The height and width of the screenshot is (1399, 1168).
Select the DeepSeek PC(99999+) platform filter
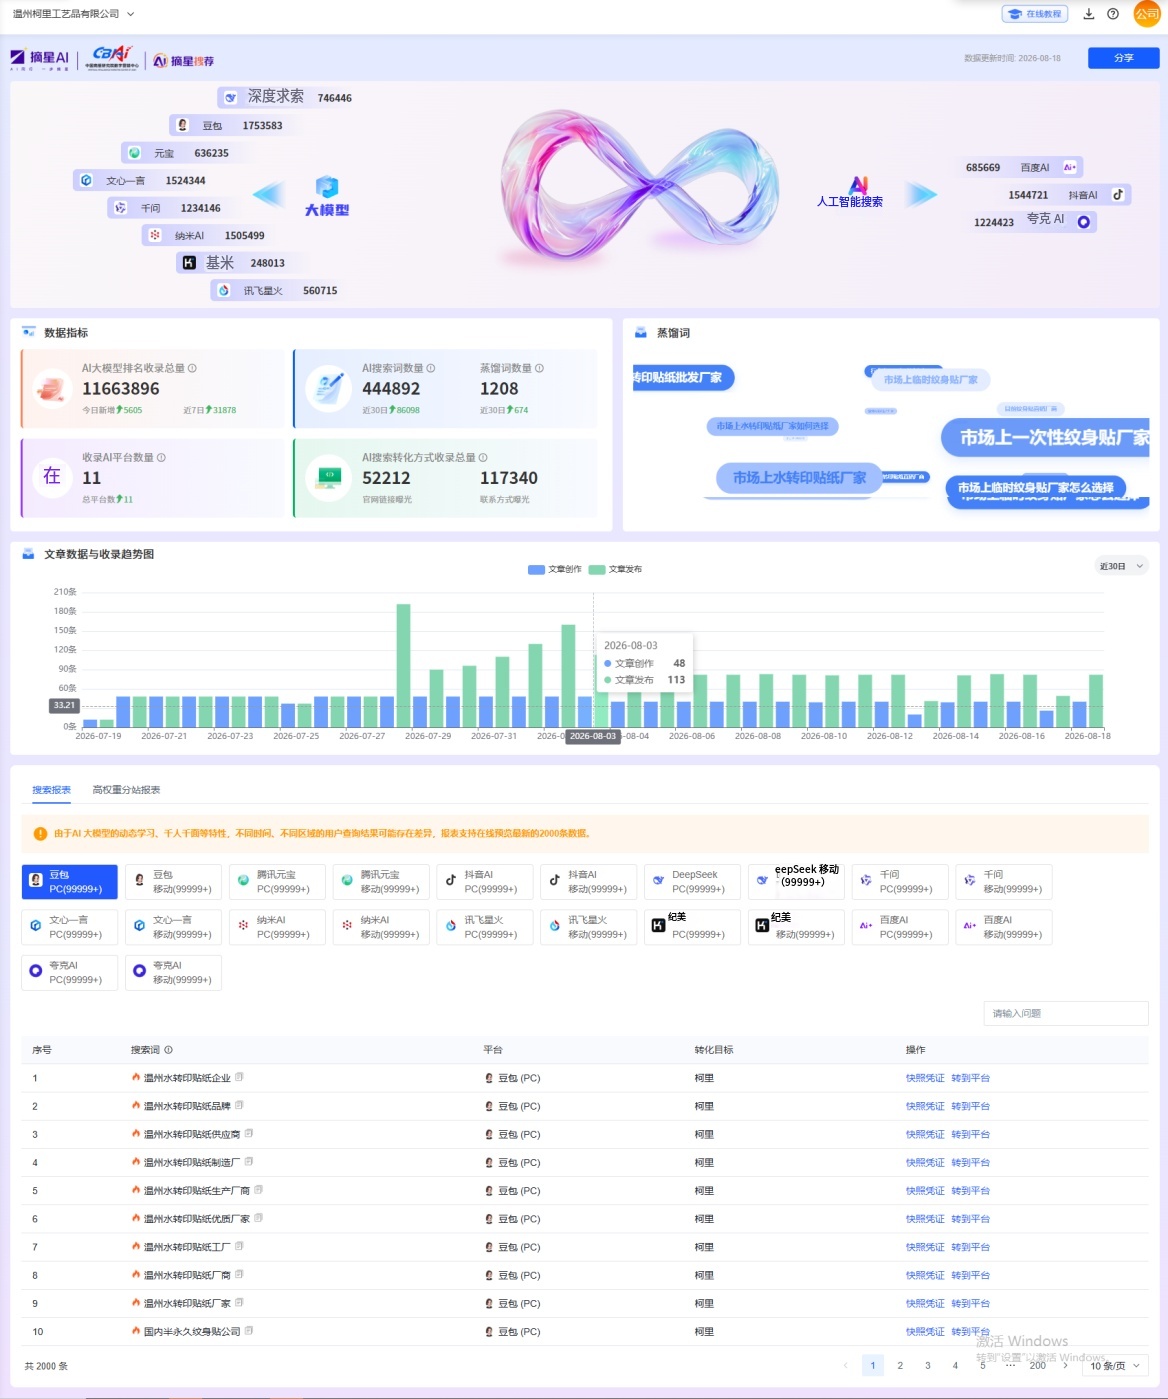tap(692, 882)
